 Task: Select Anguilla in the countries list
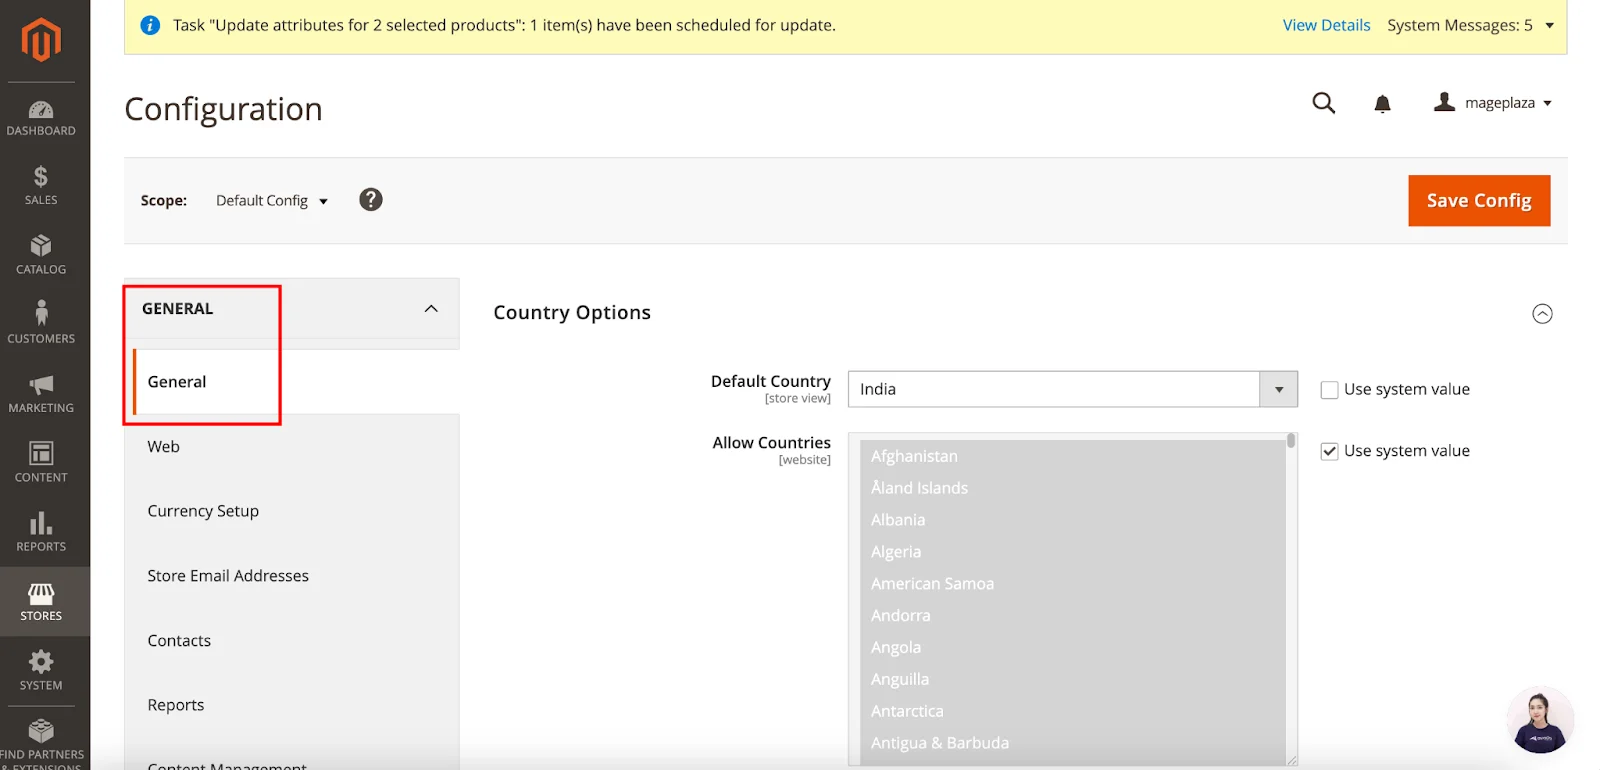(x=1072, y=680)
